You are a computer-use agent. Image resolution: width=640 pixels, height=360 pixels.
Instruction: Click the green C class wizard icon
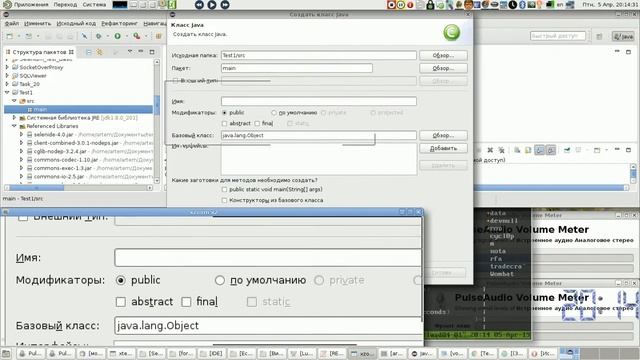(451, 33)
